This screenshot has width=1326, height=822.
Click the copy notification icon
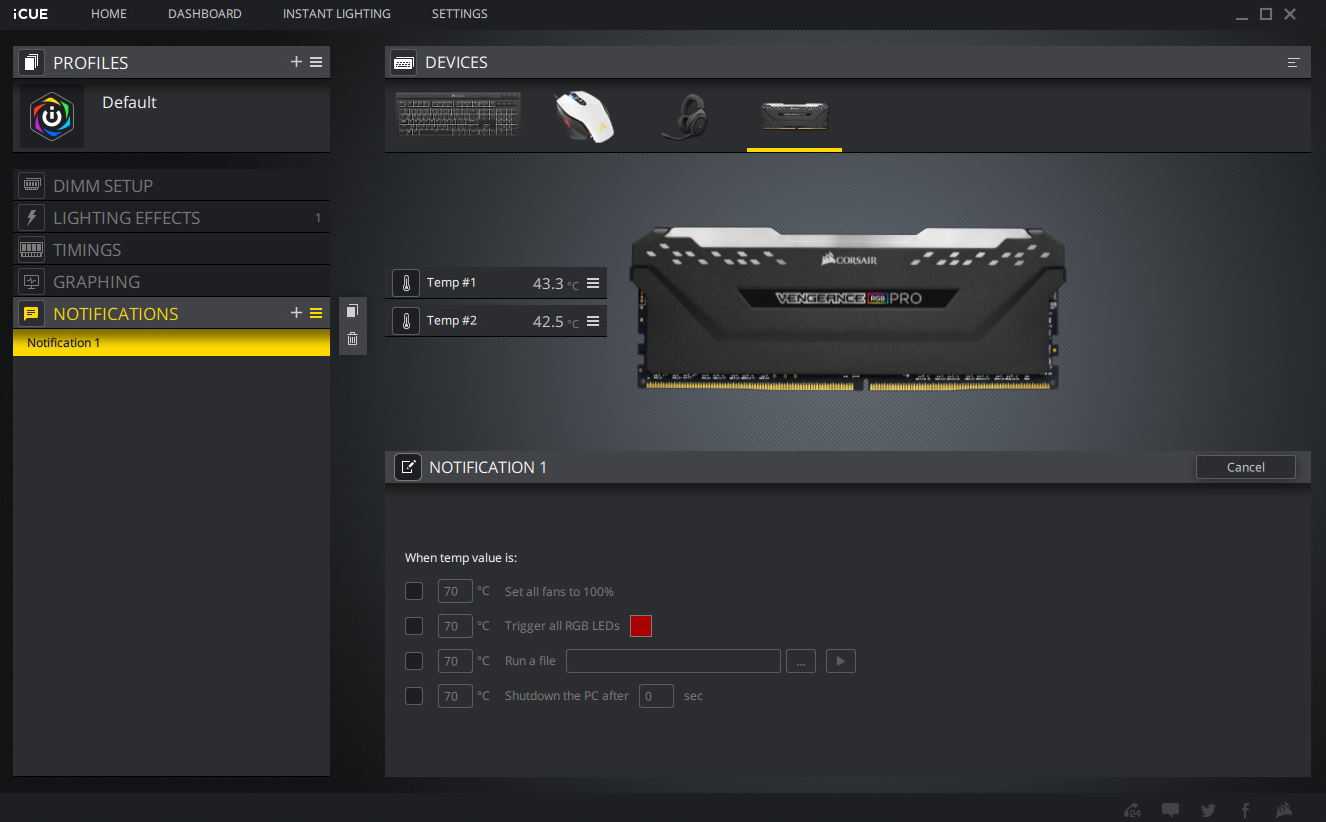click(352, 311)
